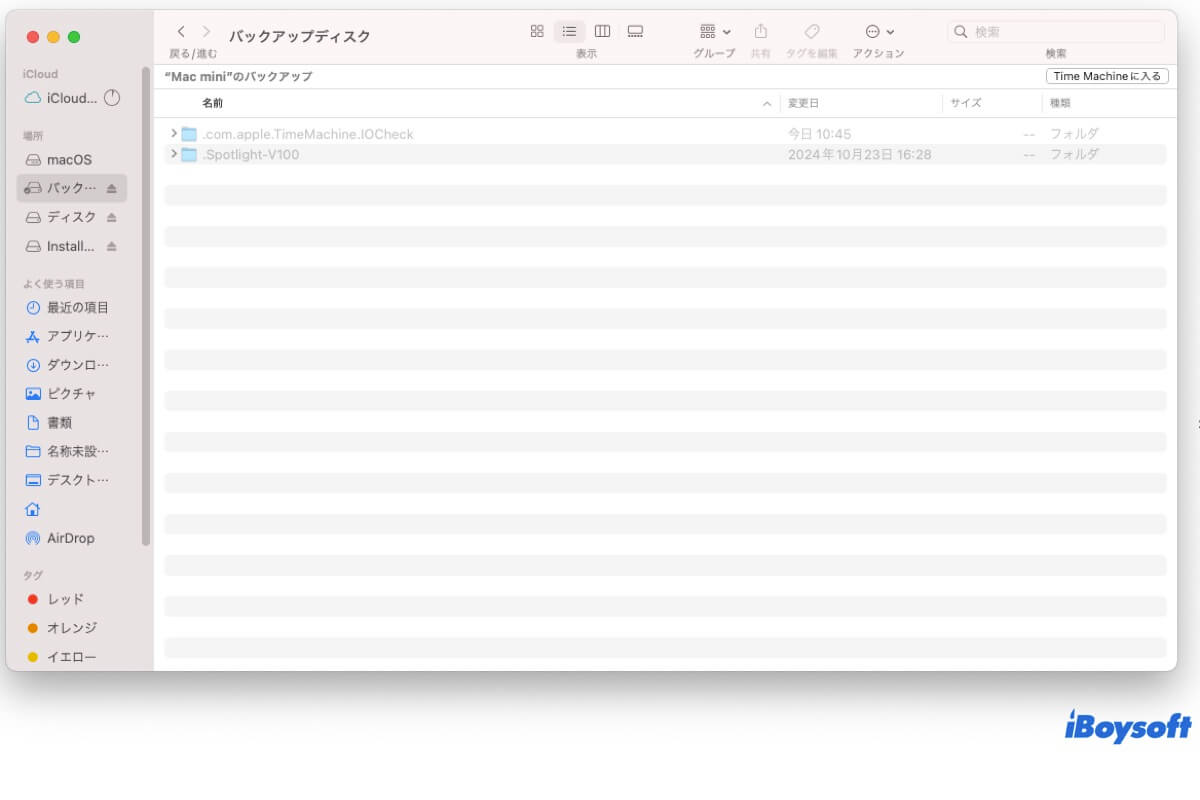The image size is (1200, 800).
Task: Expand the .Spotlight-V100 folder
Action: (173, 154)
